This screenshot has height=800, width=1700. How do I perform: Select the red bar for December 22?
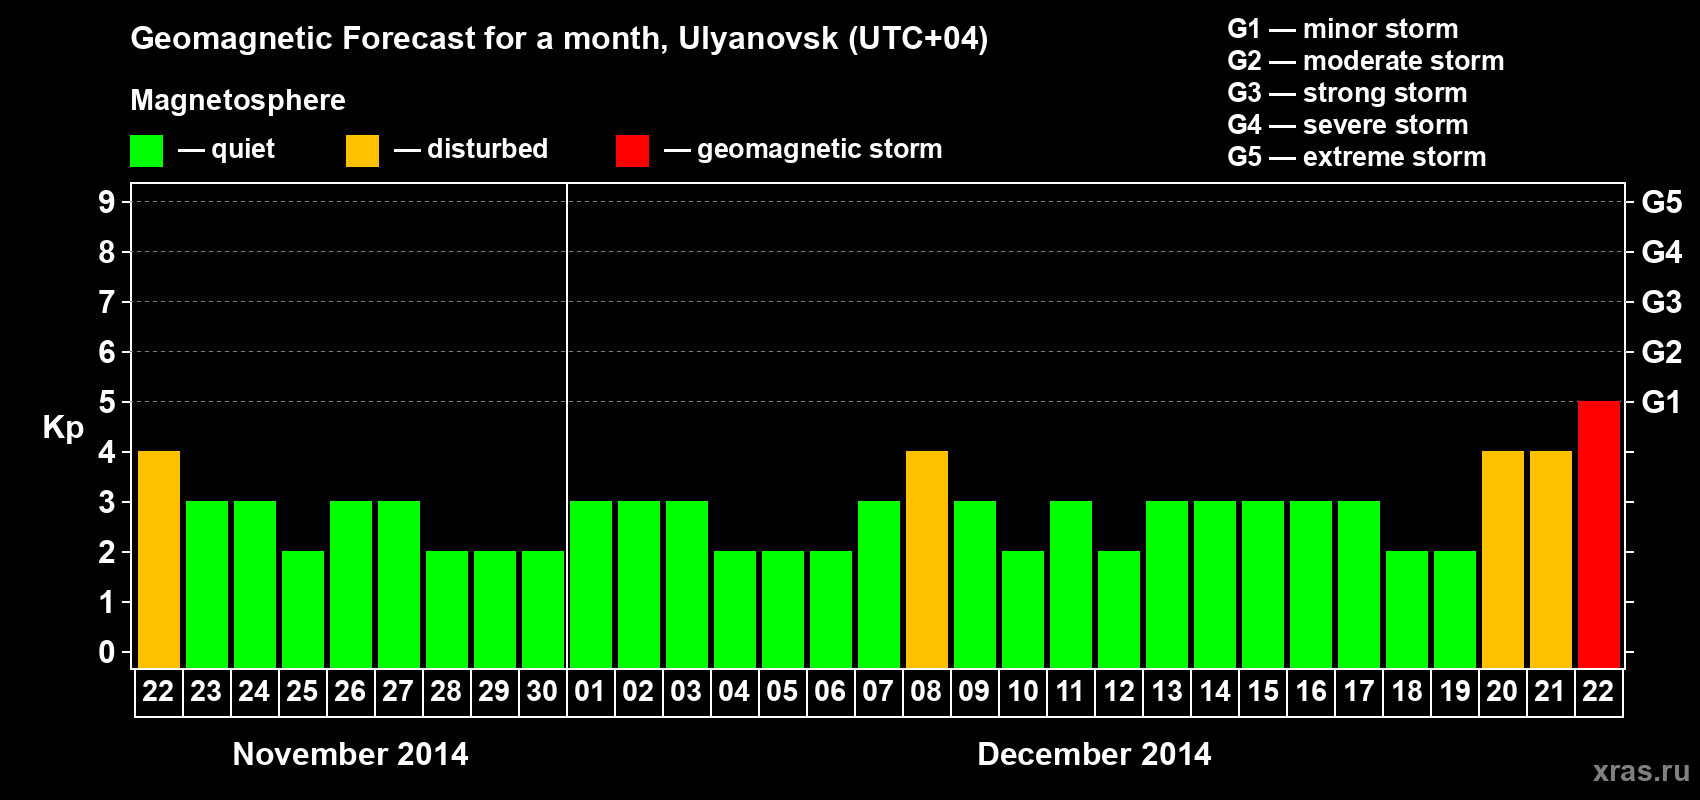pos(1598,535)
